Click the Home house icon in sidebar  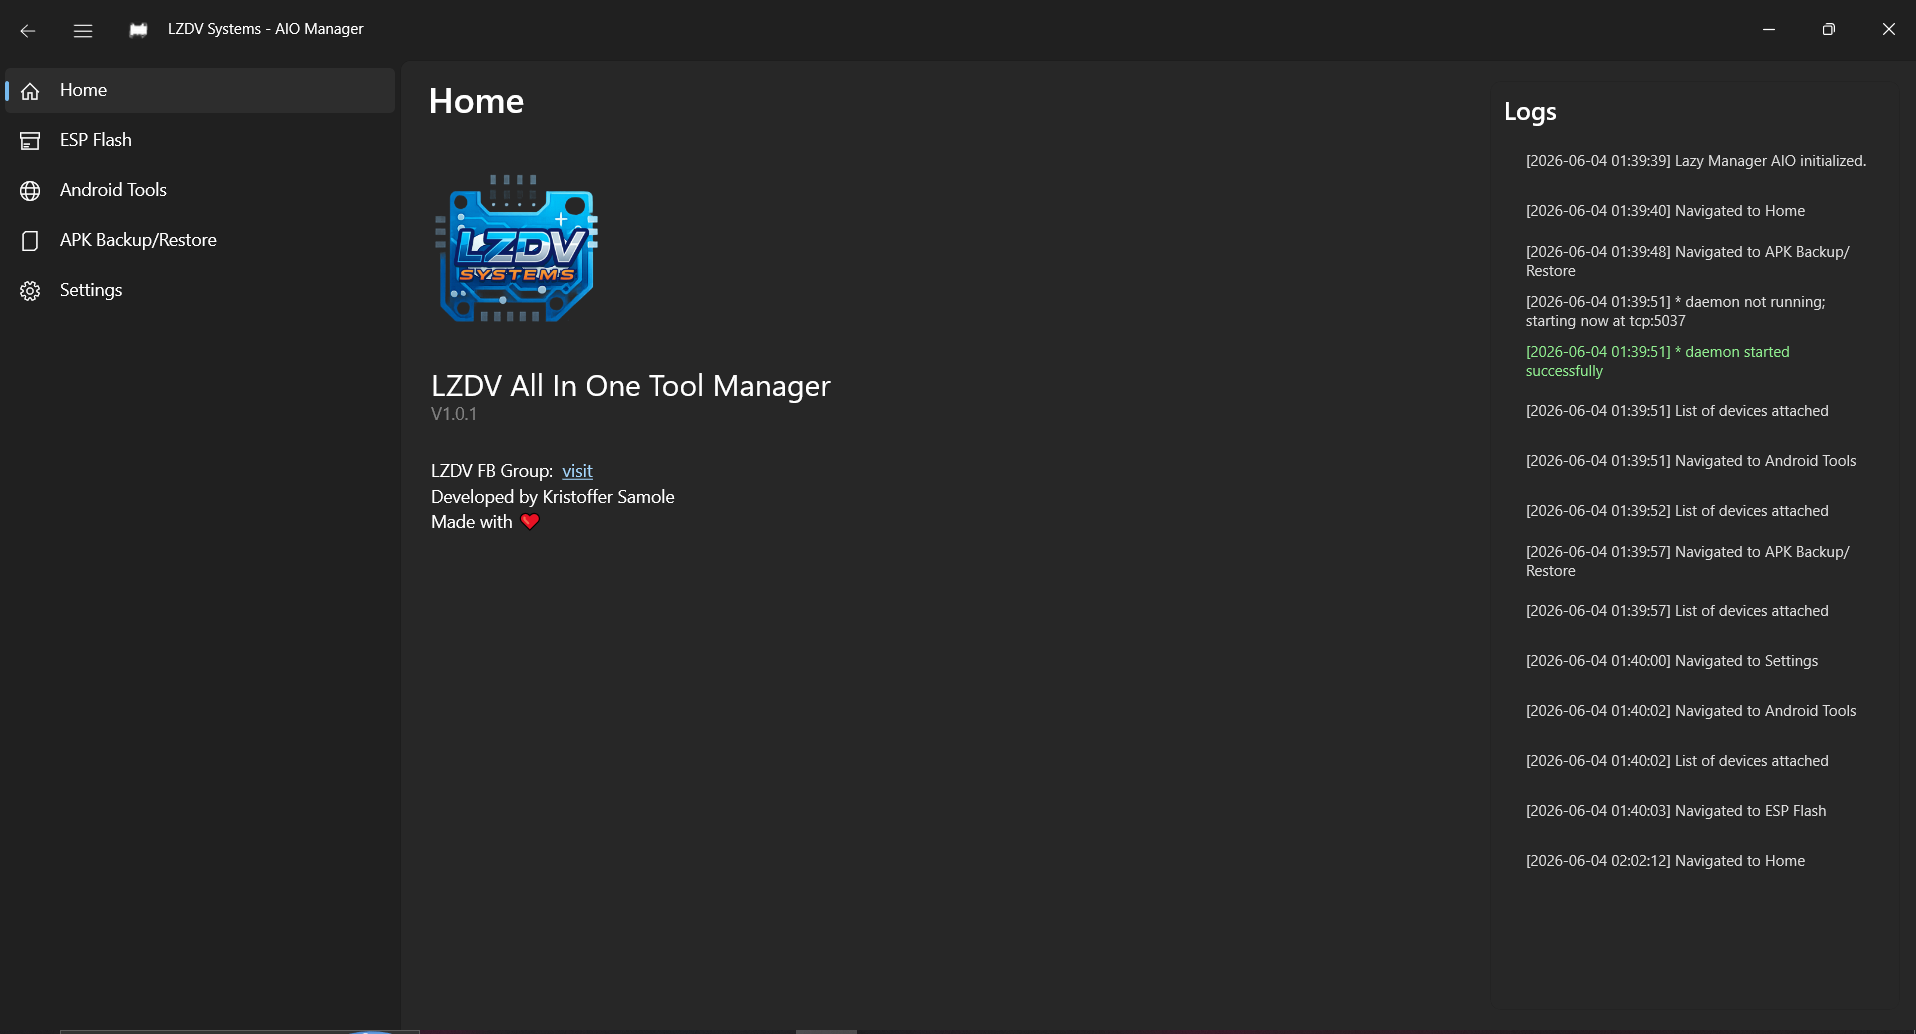(x=30, y=91)
